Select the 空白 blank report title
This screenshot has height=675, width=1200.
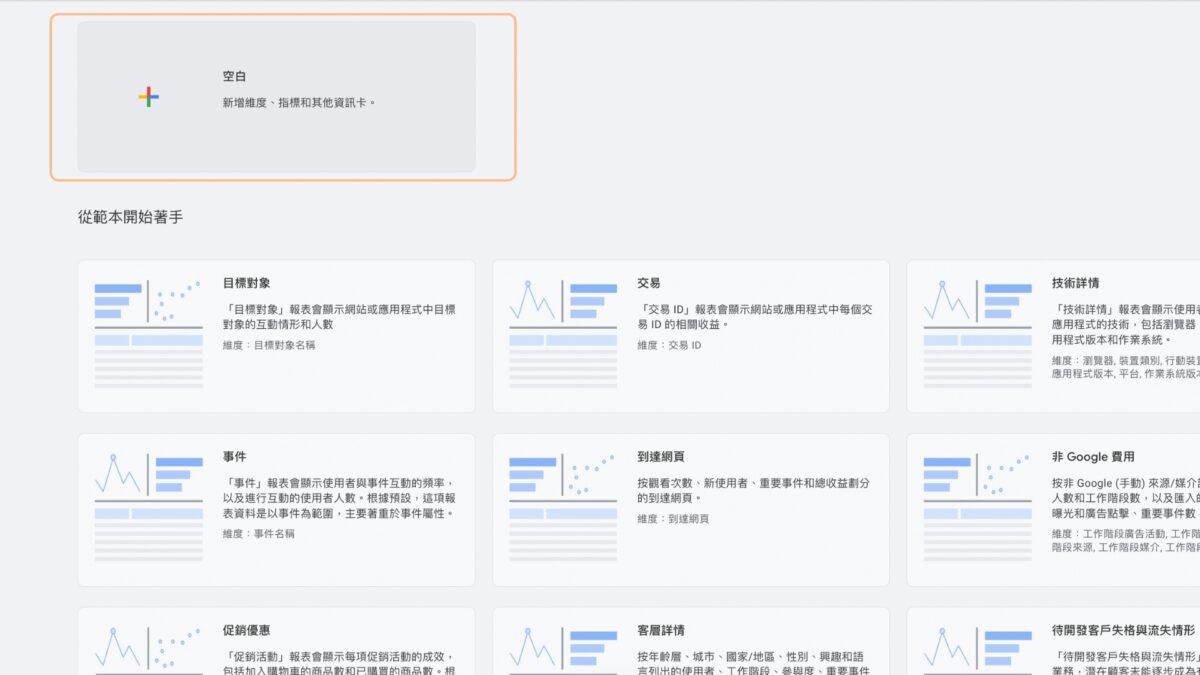point(234,77)
